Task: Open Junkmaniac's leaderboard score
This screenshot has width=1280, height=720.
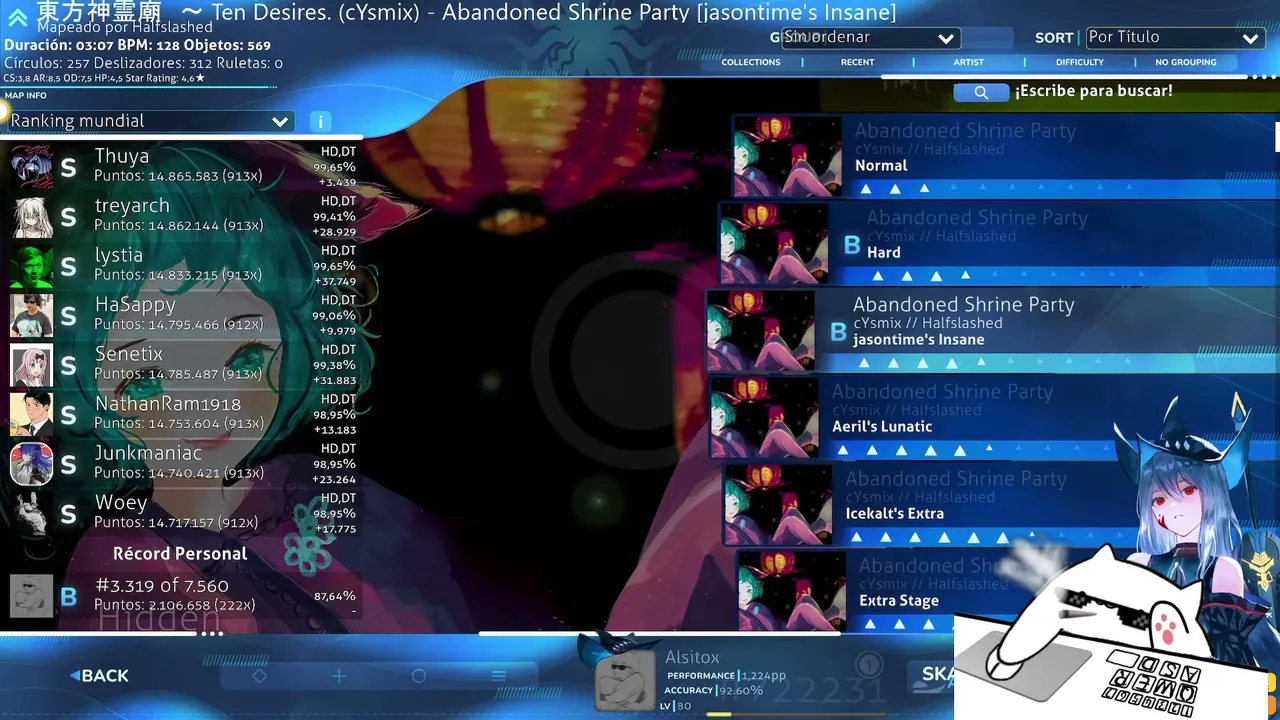Action: [183, 464]
